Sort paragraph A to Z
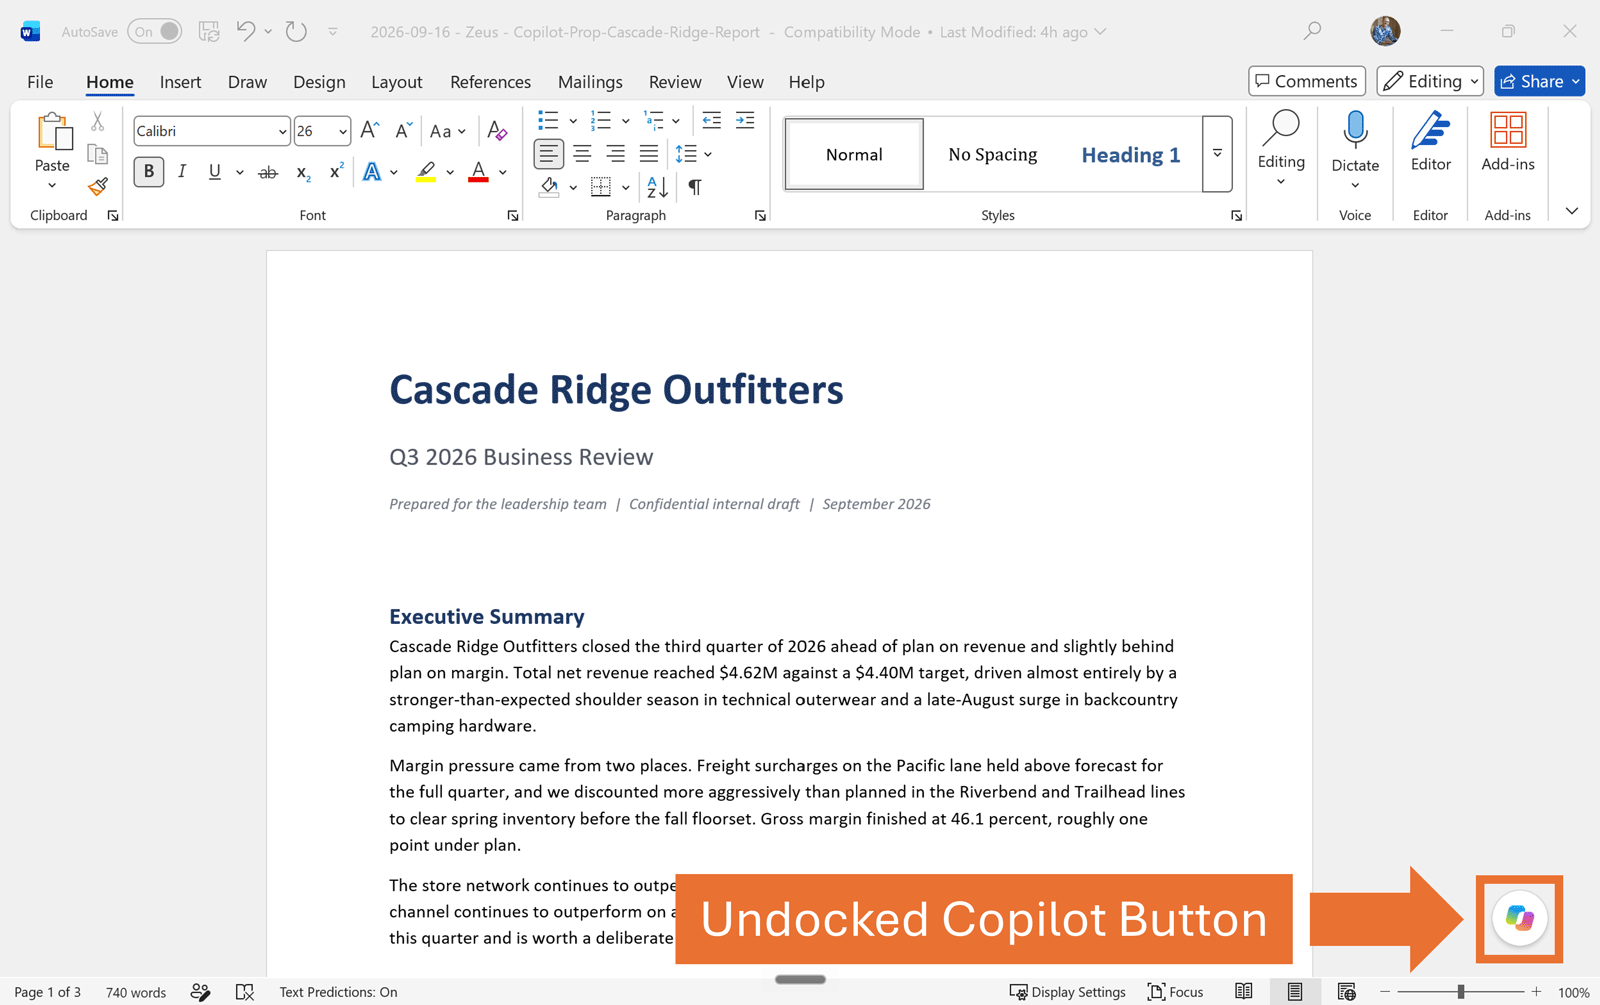 point(657,186)
